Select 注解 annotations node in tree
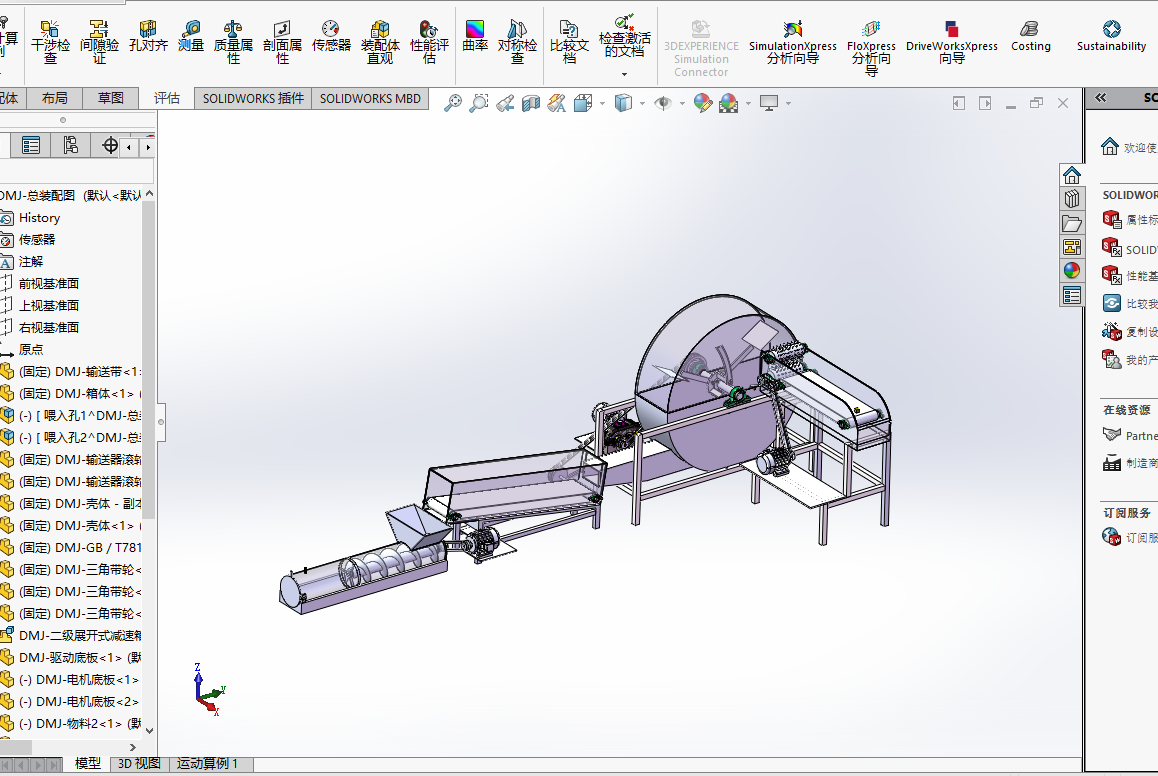This screenshot has width=1158, height=776. coord(30,262)
